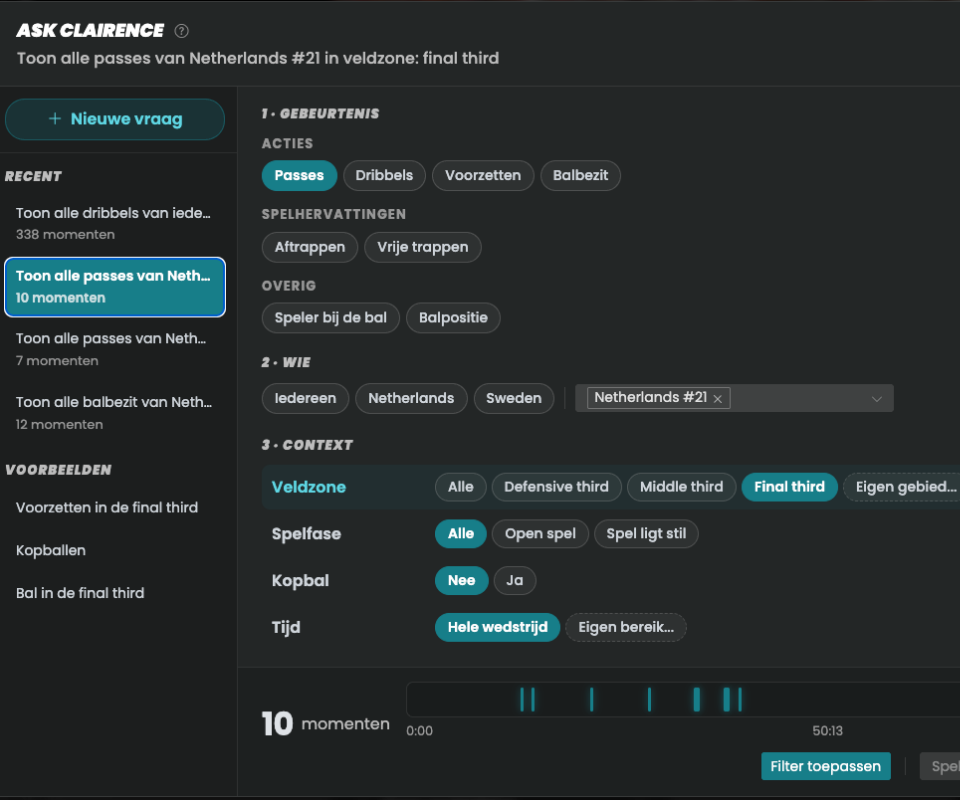Set Veldzone to Middle third
The height and width of the screenshot is (800, 960).
[681, 487]
